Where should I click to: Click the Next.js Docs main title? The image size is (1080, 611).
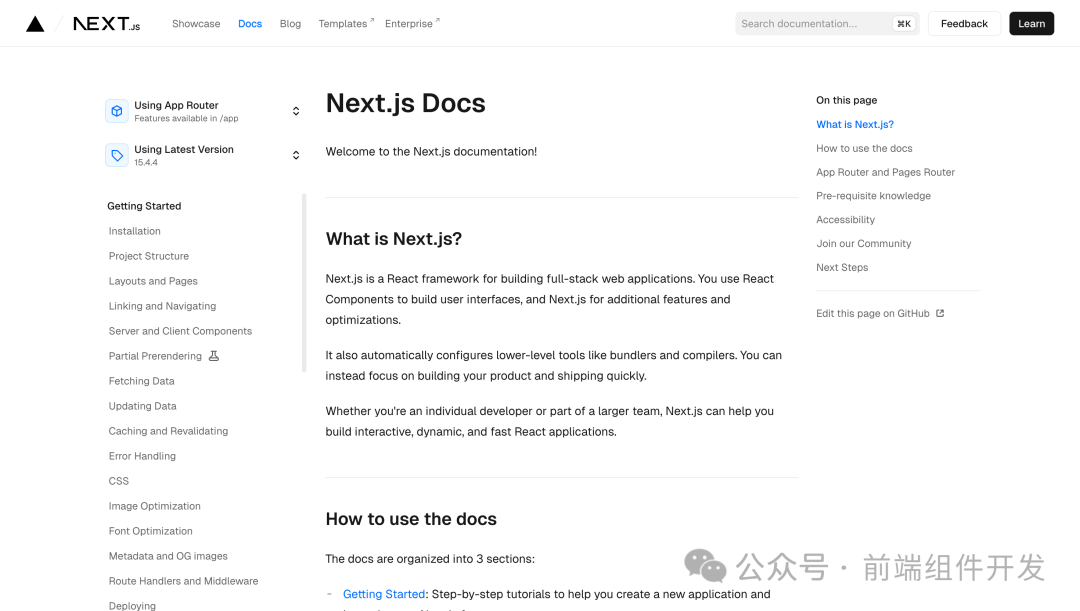405,103
